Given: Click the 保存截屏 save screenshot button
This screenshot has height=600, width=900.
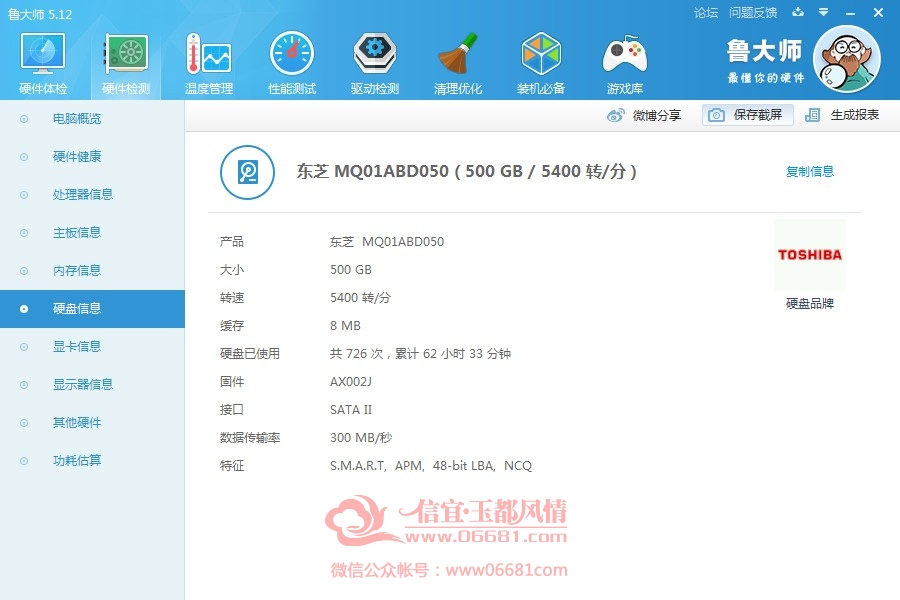Looking at the screenshot, I should pyautogui.click(x=747, y=115).
